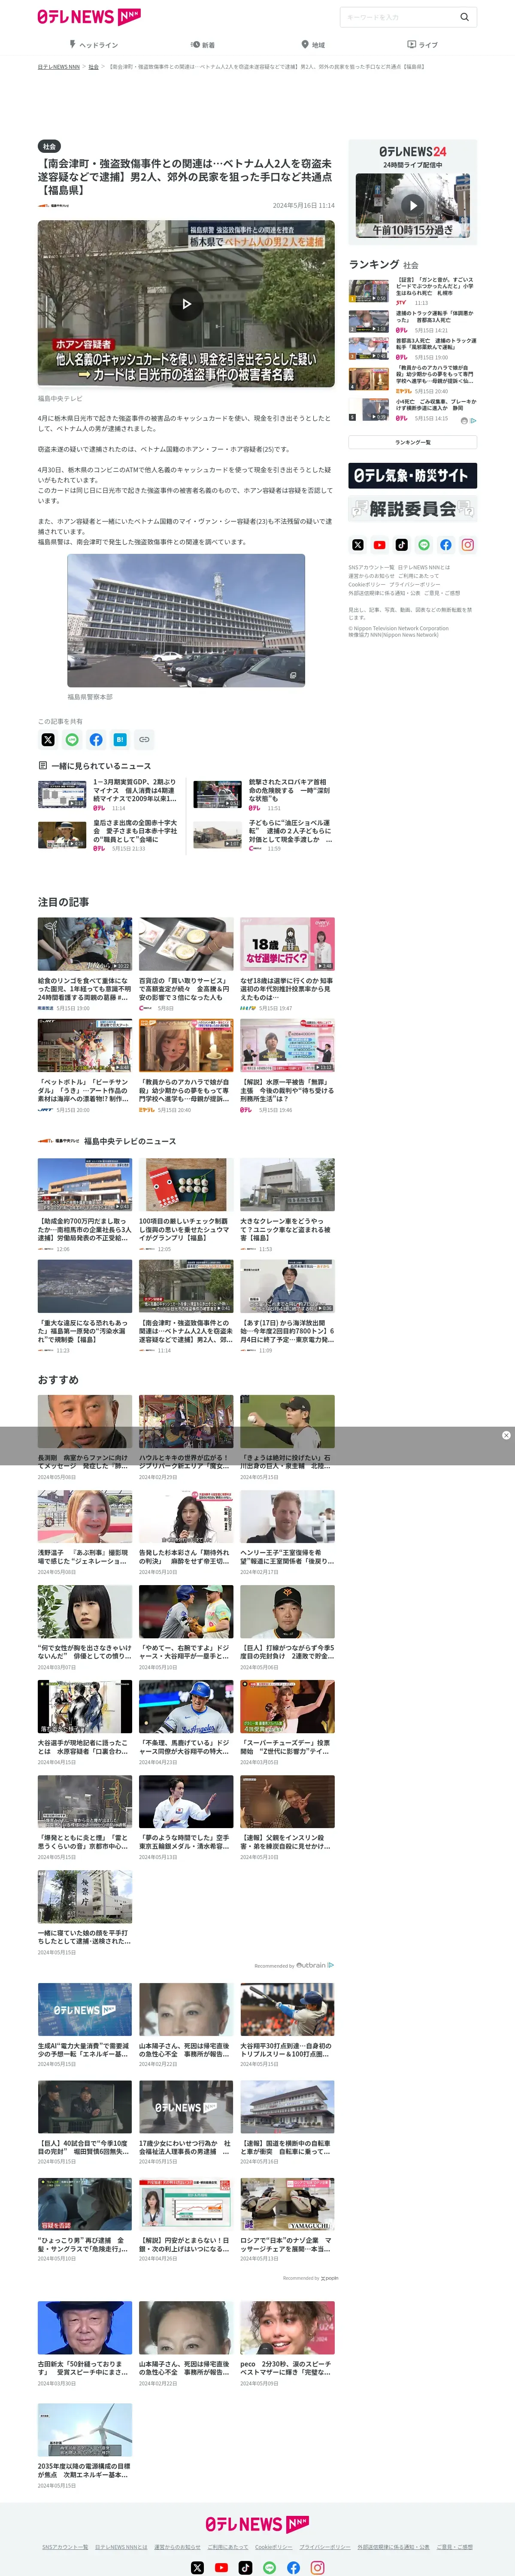Open footer TikTok social icon
Screen dimensions: 515x2576
(245, 2567)
